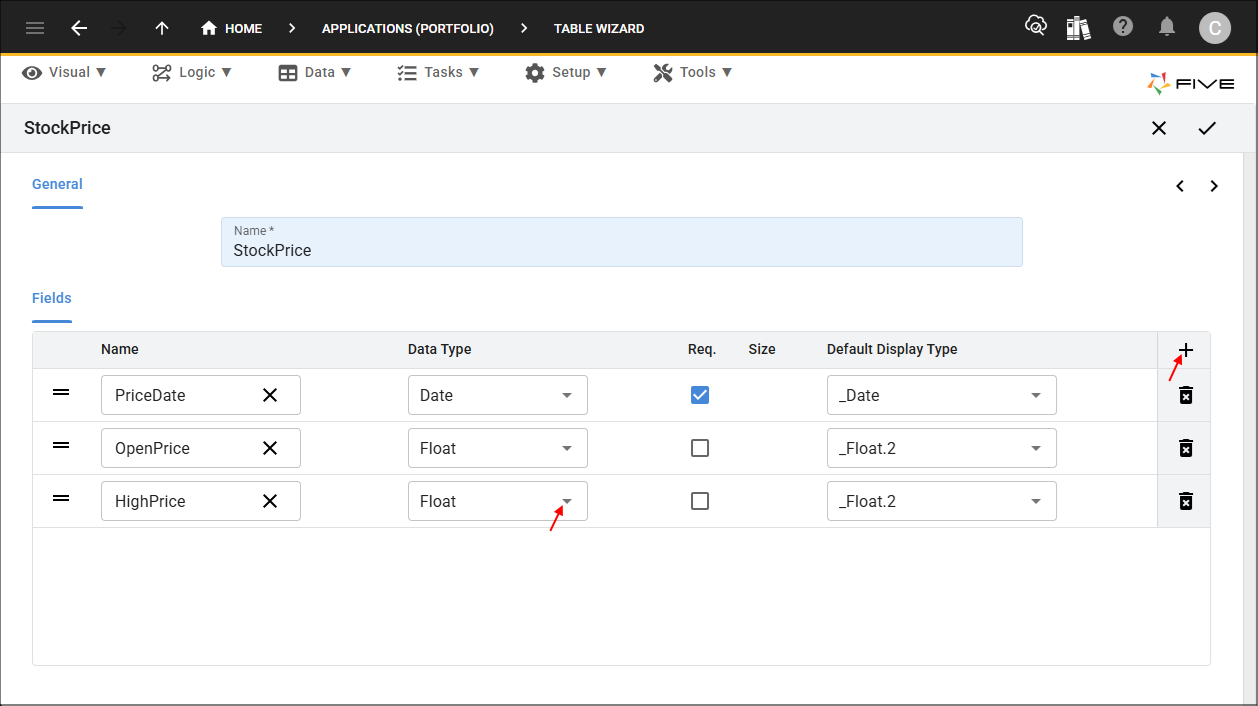Click the HOME breadcrumb

(231, 28)
